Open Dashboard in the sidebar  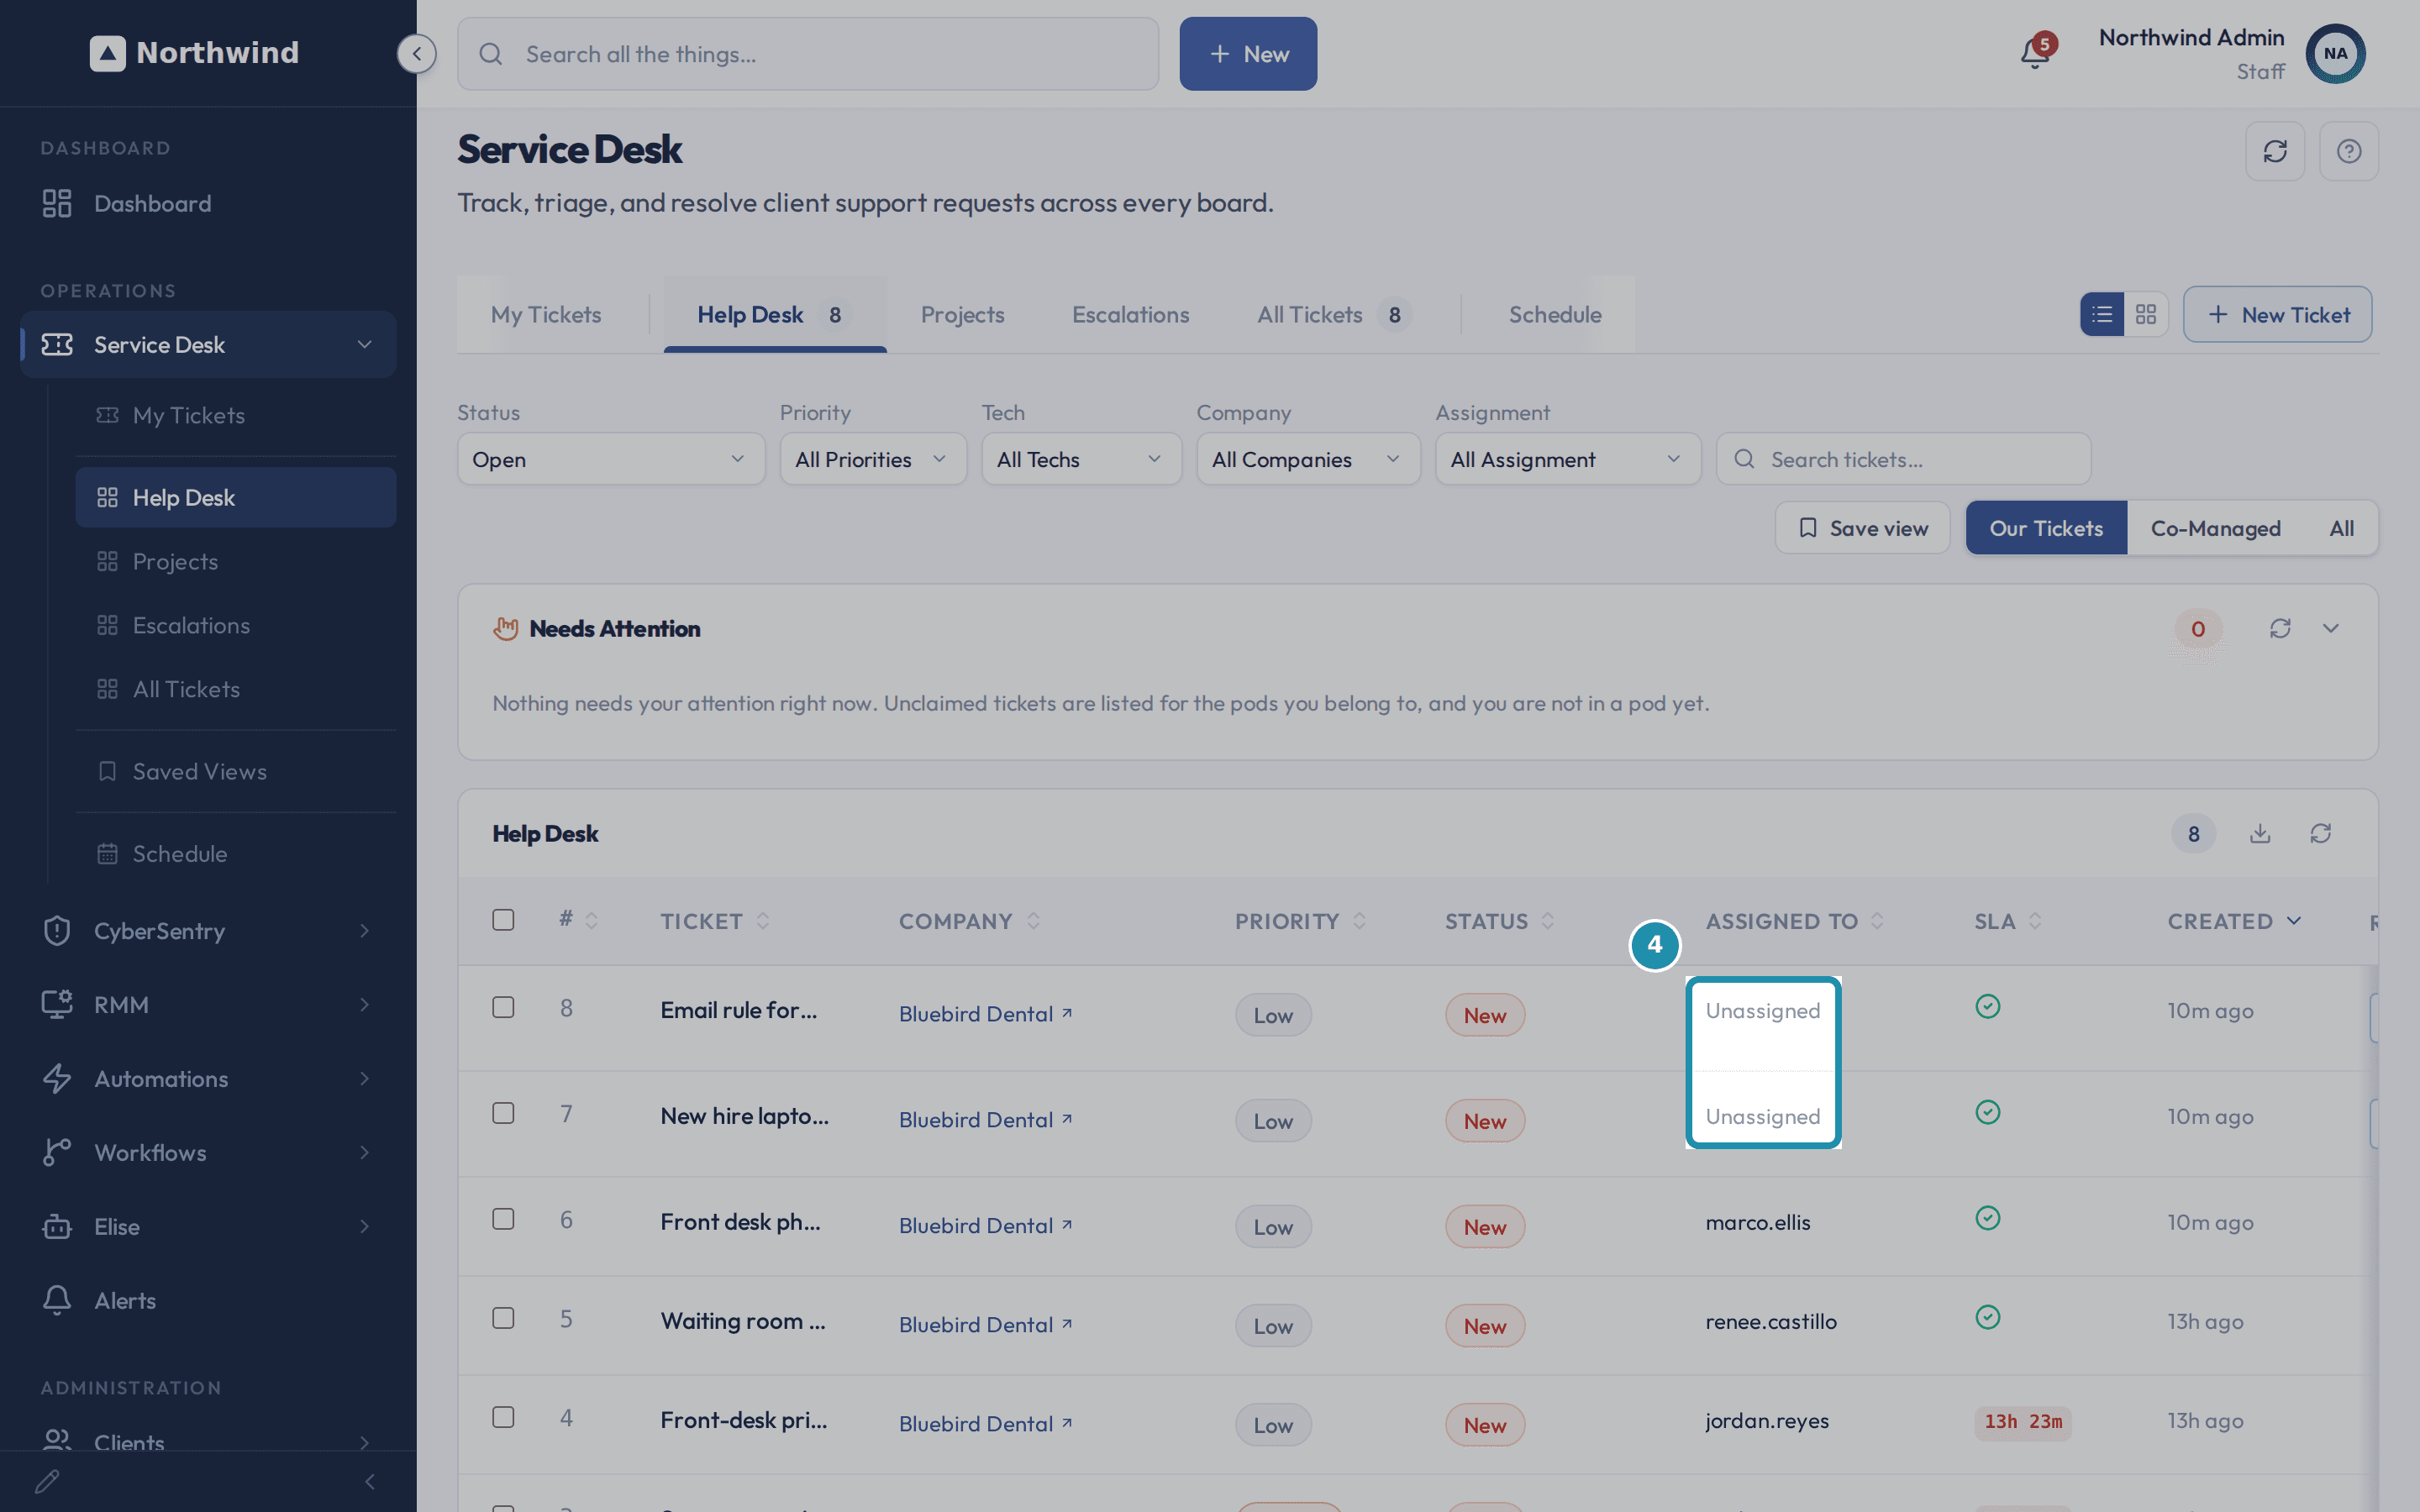208,203
